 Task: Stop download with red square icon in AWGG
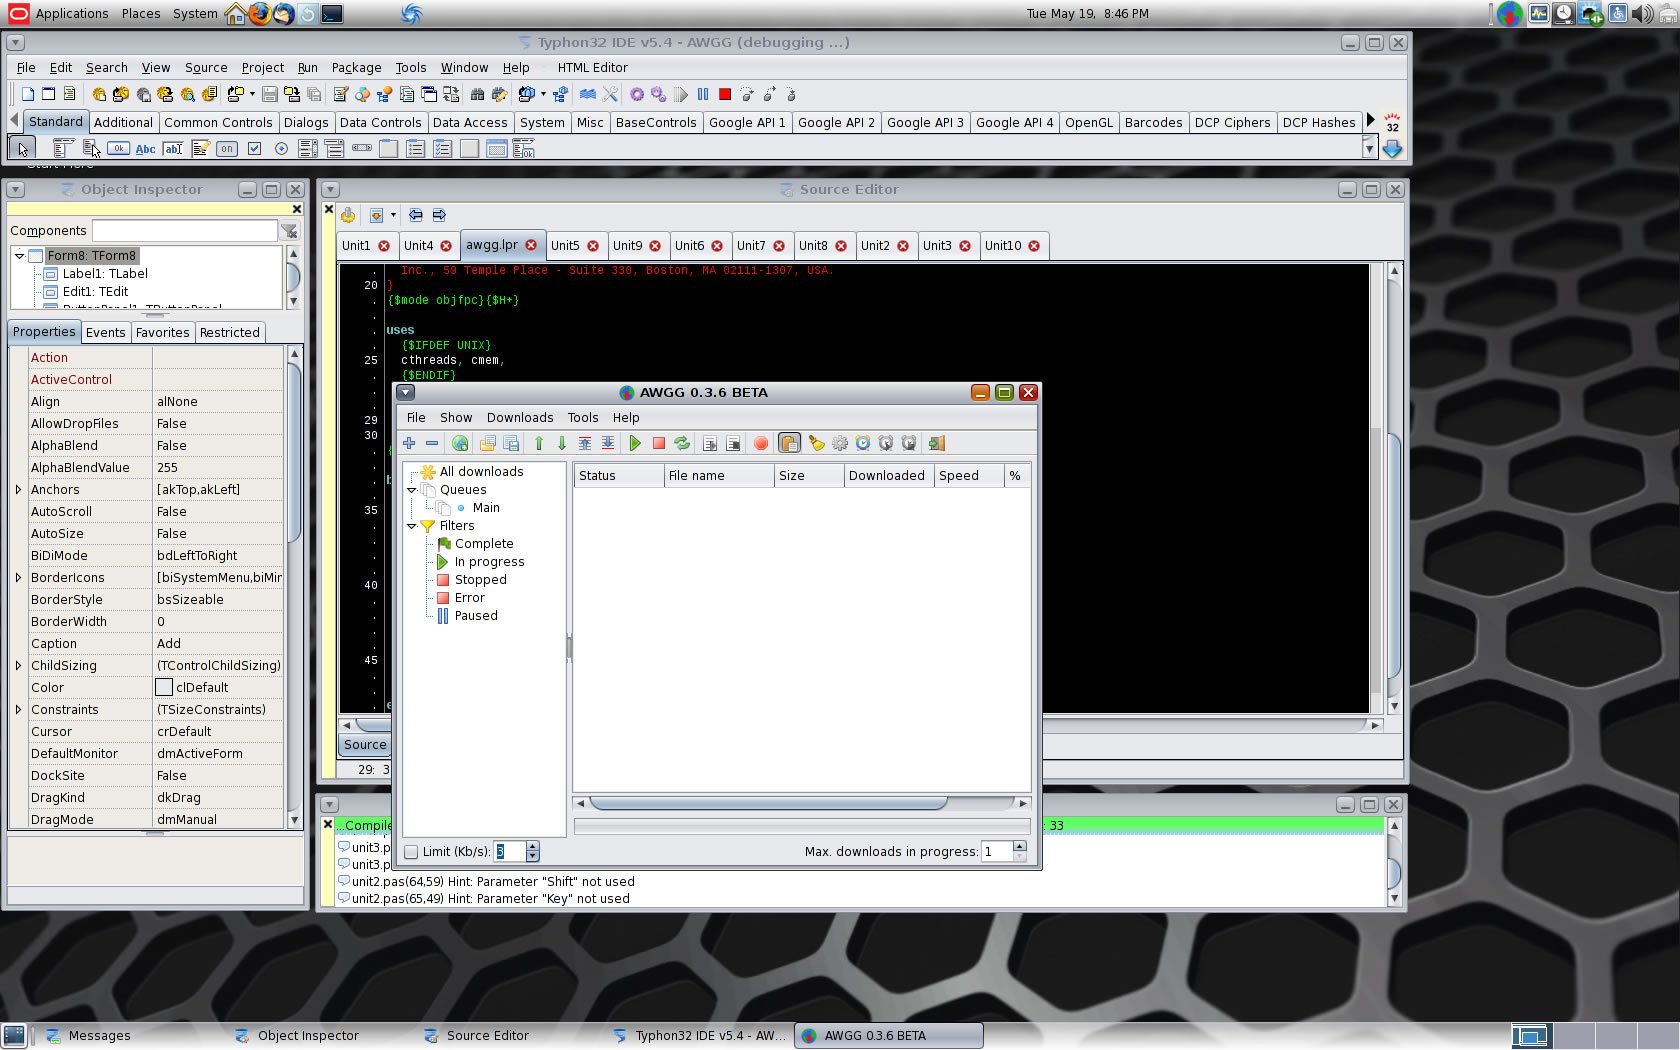[x=658, y=443]
